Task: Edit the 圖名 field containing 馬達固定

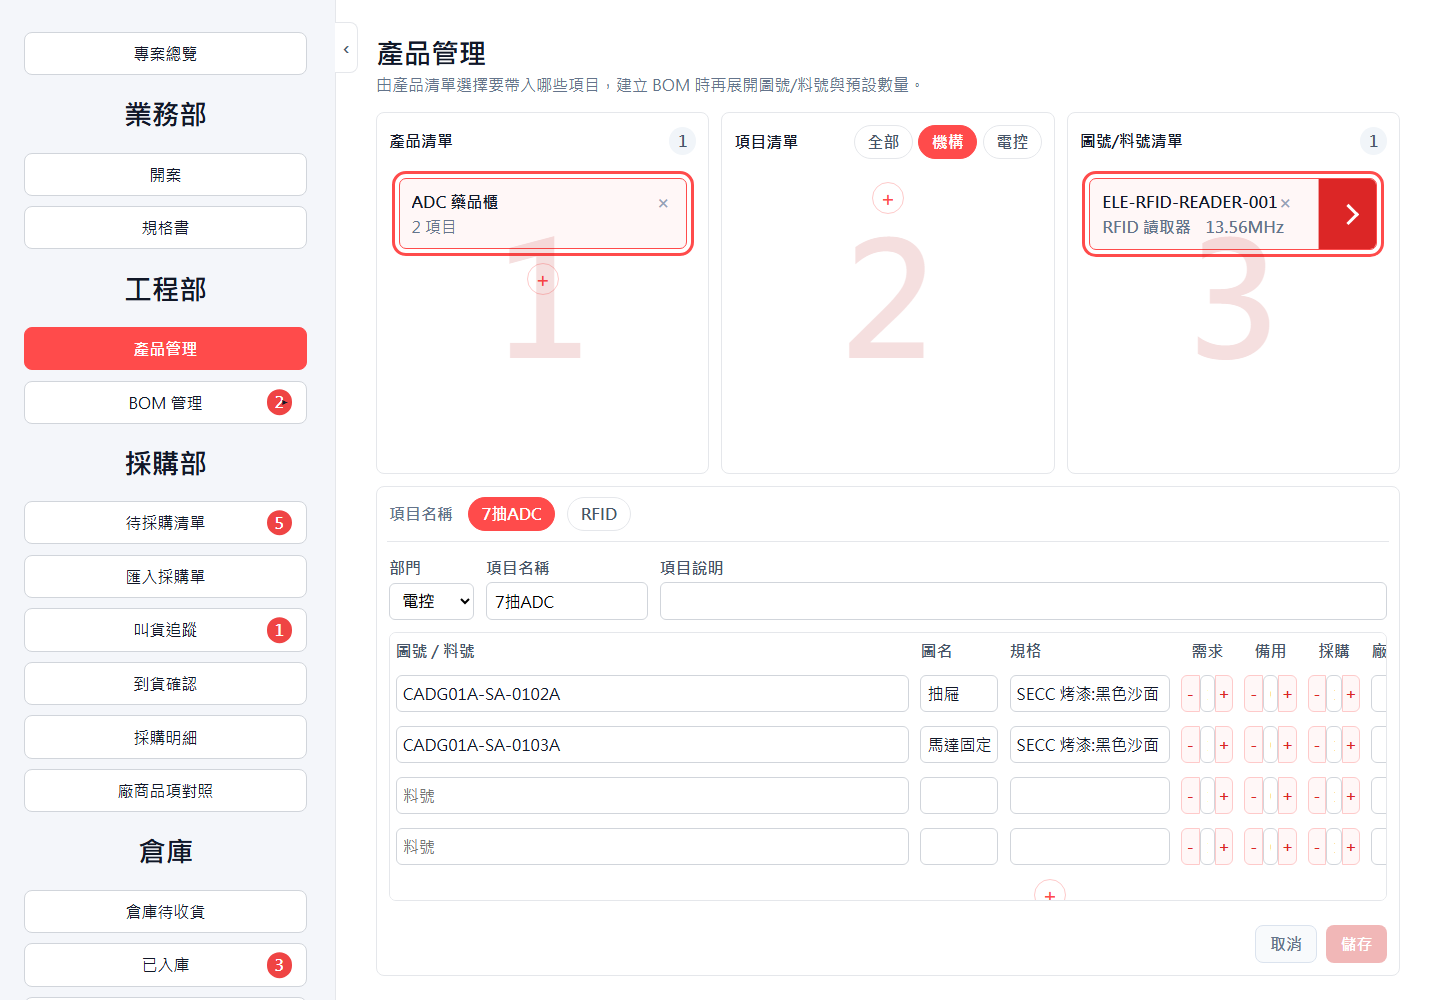Action: click(959, 745)
